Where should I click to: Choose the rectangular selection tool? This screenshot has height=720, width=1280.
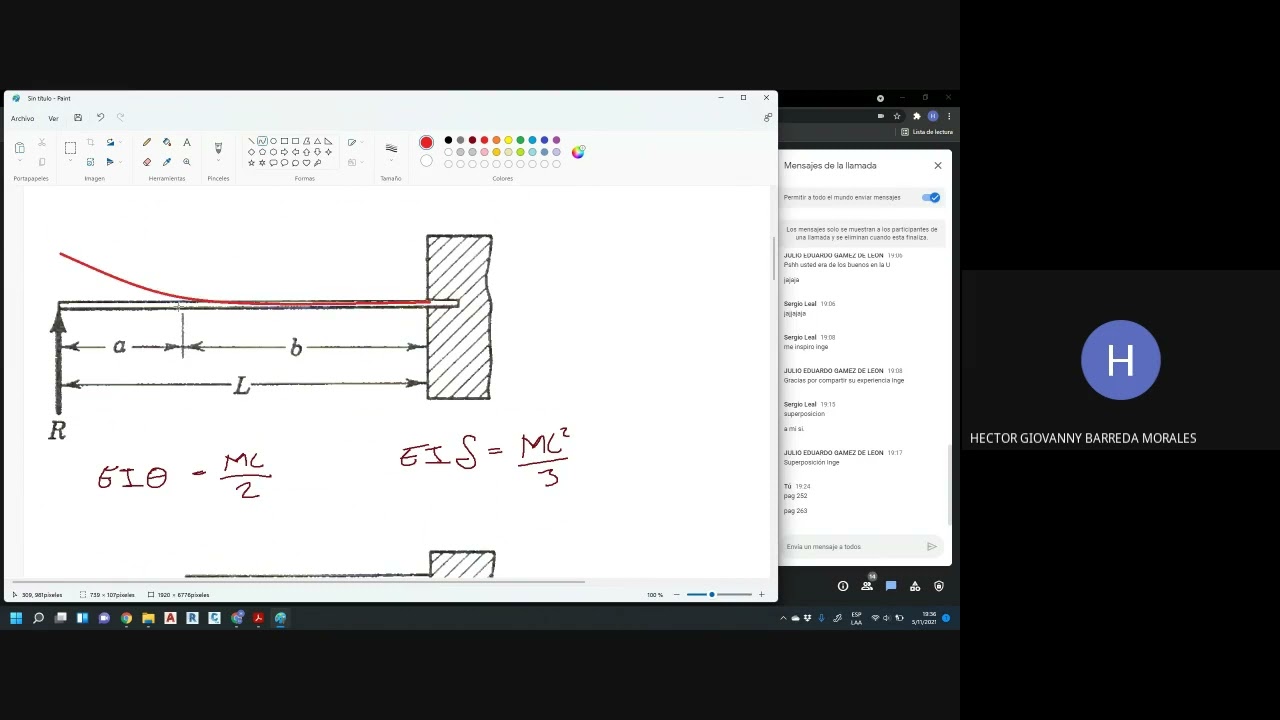70,148
